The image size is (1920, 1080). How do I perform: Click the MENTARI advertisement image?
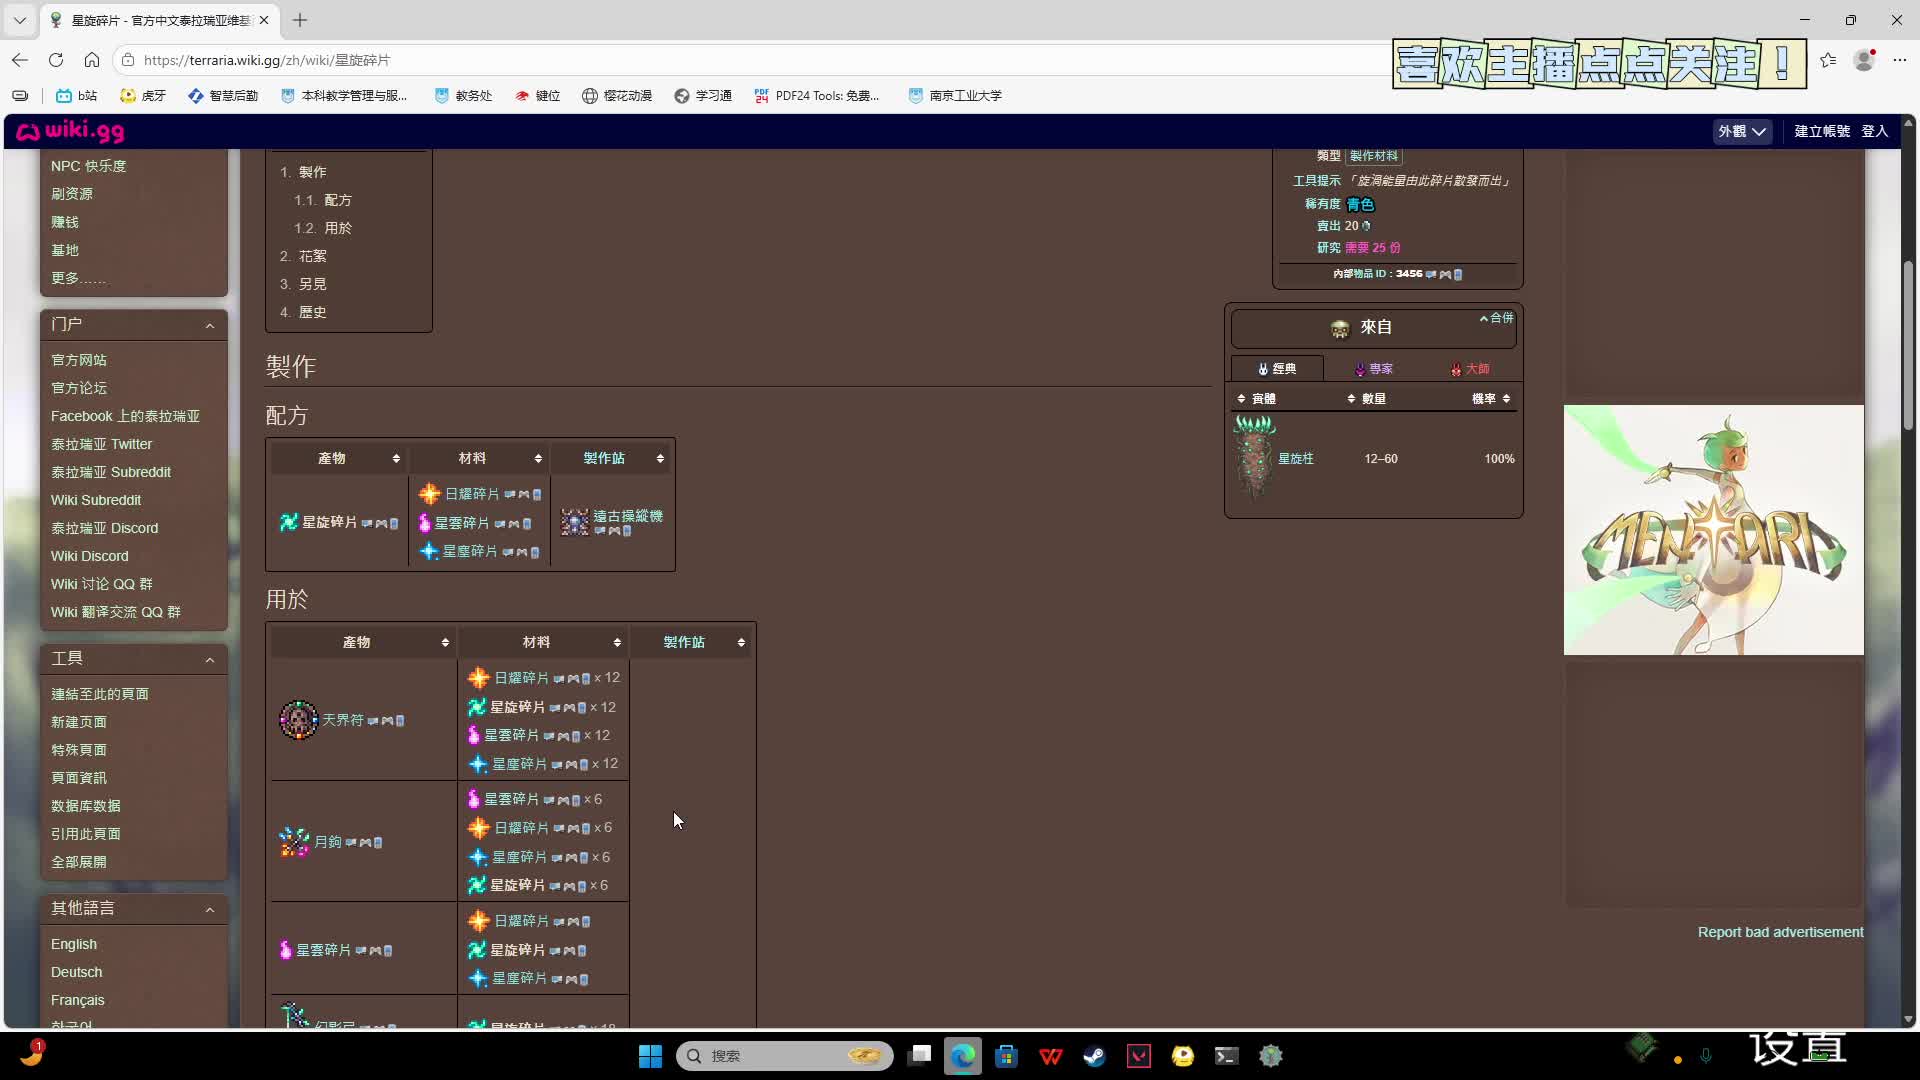pyautogui.click(x=1713, y=530)
